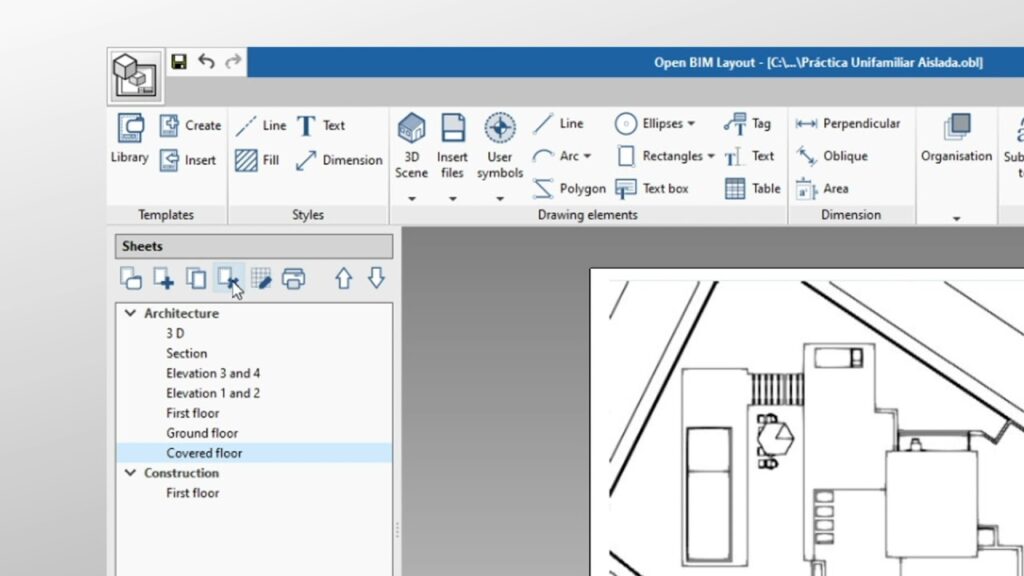1024x576 pixels.
Task: Click the User symbols compass icon
Action: pyautogui.click(x=499, y=129)
